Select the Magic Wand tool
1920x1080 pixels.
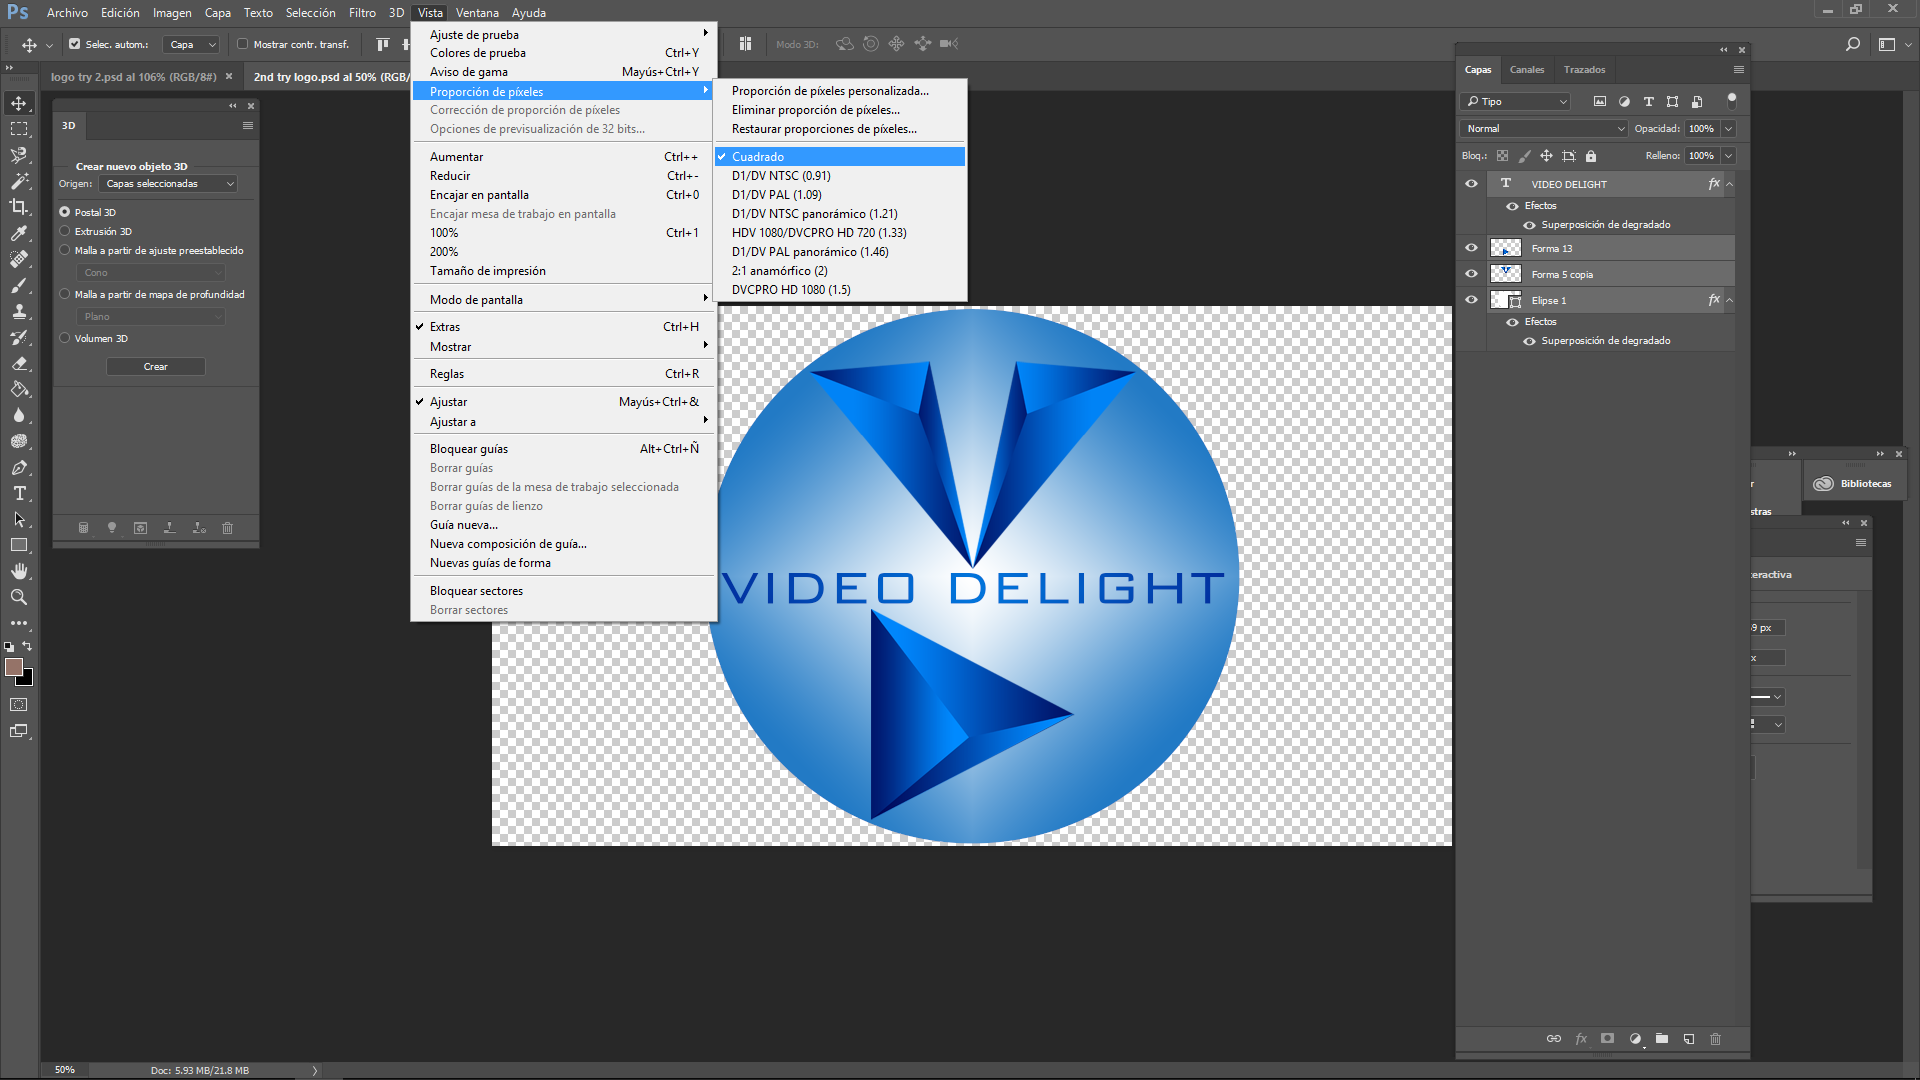[19, 181]
